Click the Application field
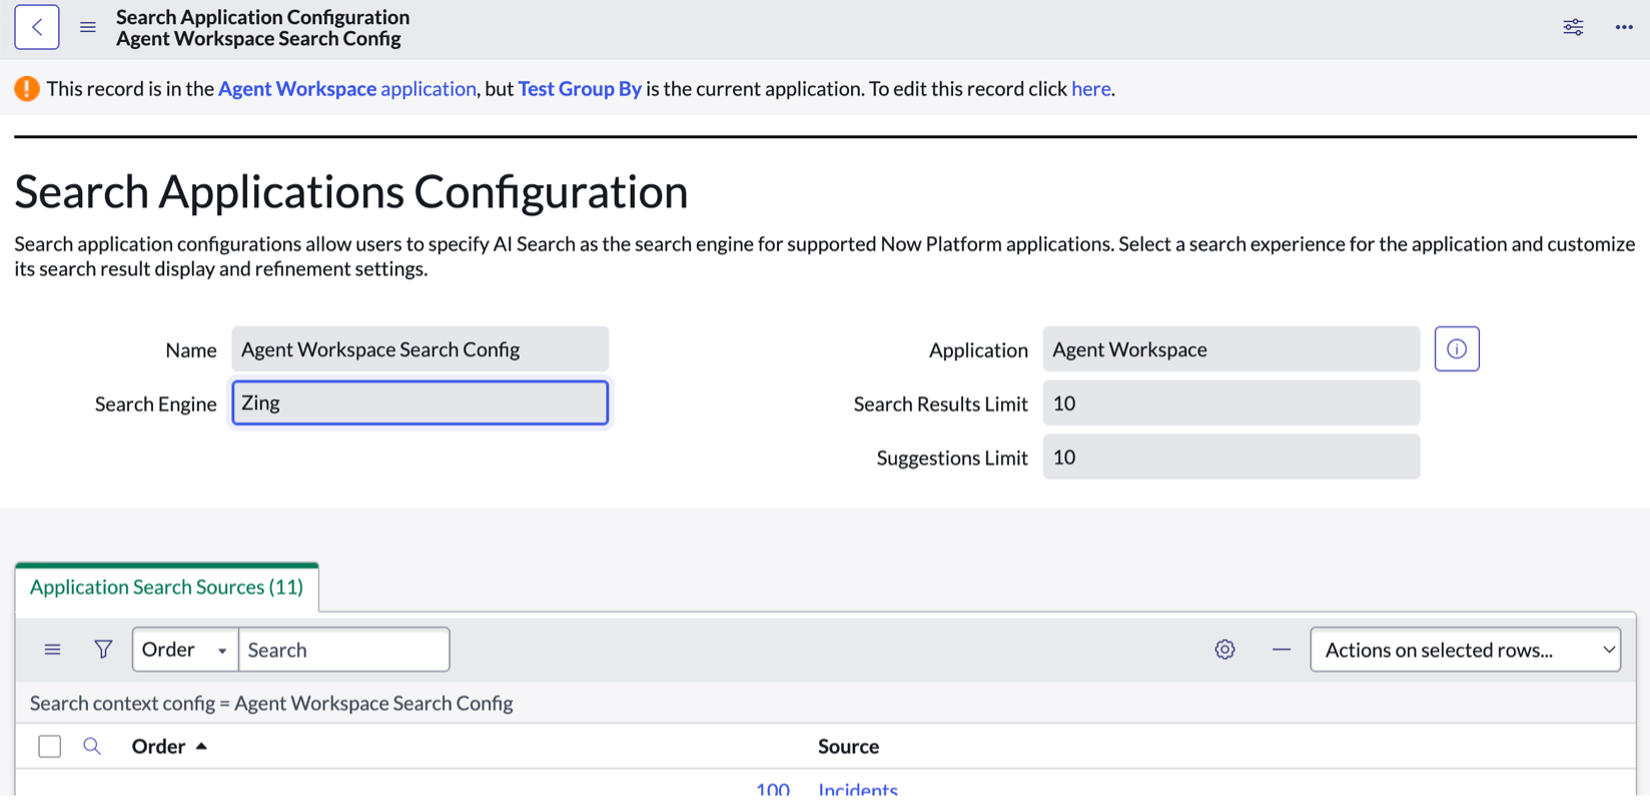 (1231, 349)
